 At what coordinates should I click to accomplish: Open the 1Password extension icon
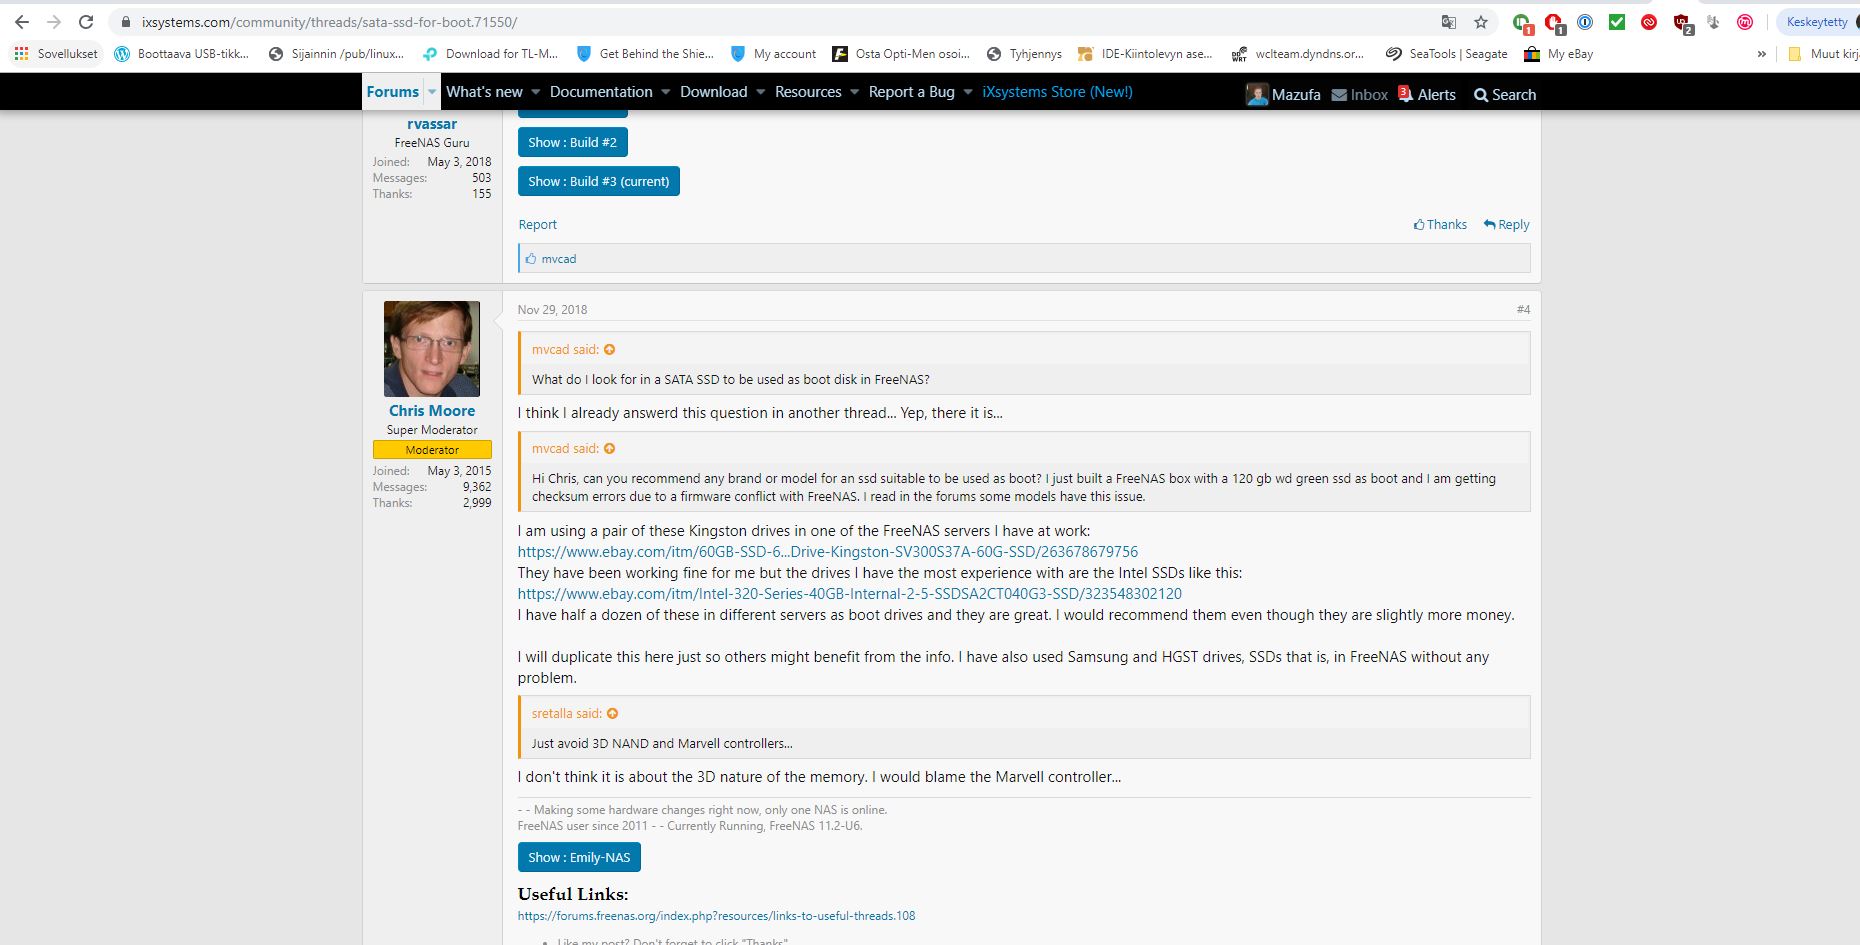(x=1585, y=22)
